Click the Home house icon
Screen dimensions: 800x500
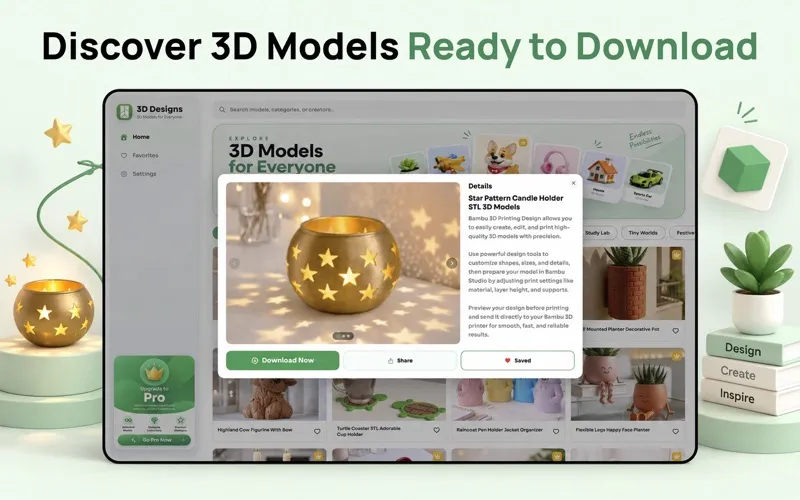123,137
